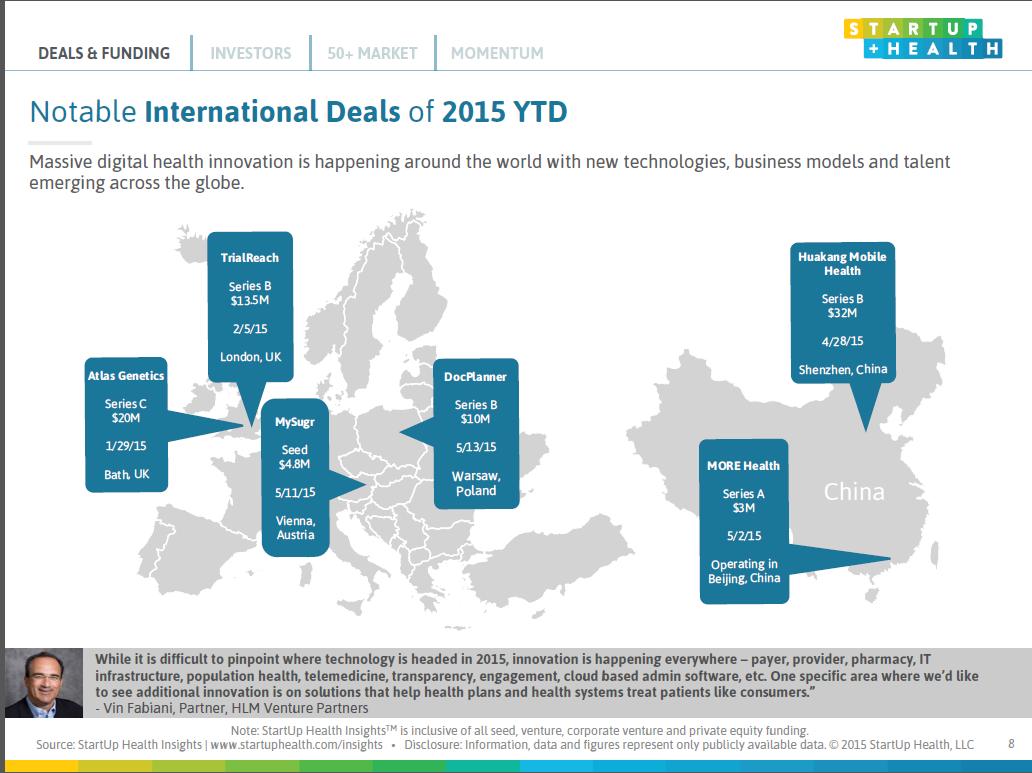Image resolution: width=1032 pixels, height=773 pixels.
Task: Select the MORE Health deal callout
Action: pyautogui.click(x=744, y=521)
